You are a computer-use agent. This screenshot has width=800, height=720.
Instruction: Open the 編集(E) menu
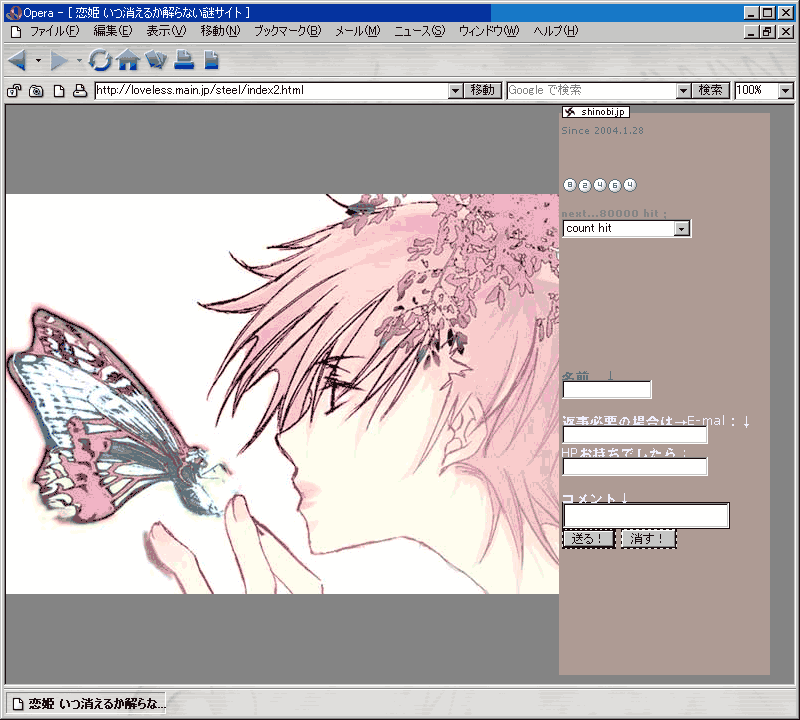[113, 31]
